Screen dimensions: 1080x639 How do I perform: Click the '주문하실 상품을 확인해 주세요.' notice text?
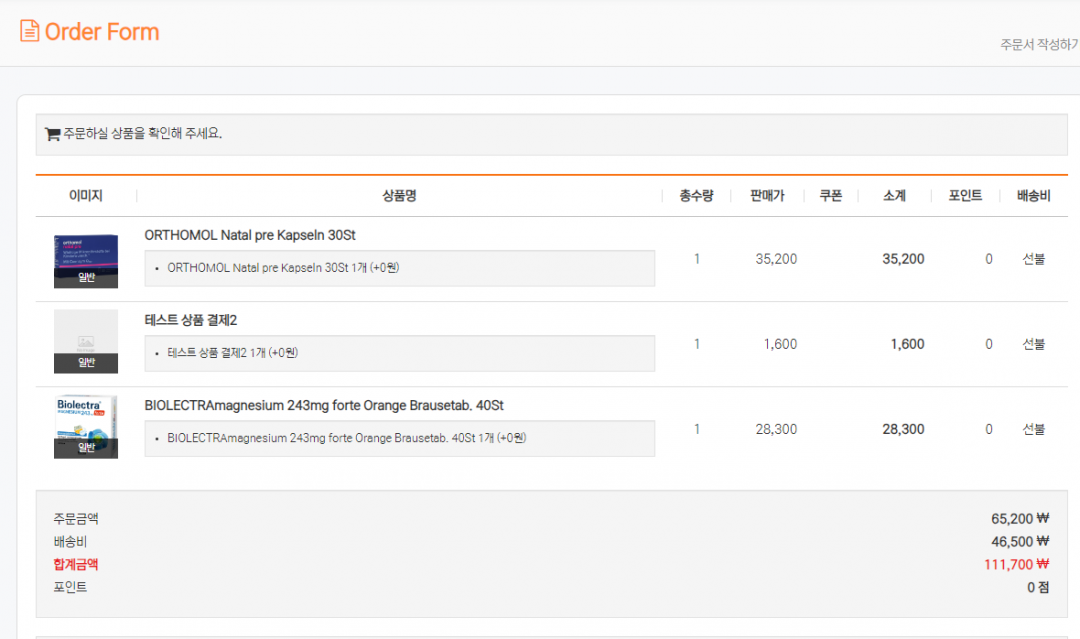pyautogui.click(x=143, y=134)
